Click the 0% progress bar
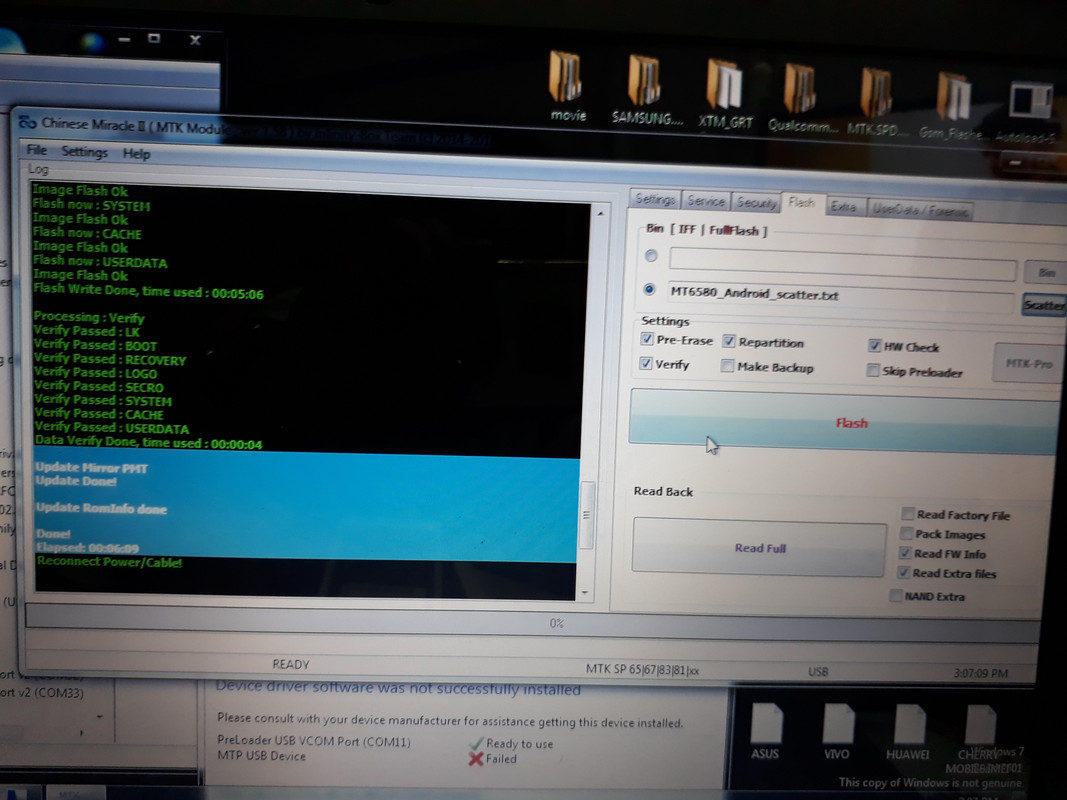 (532, 623)
